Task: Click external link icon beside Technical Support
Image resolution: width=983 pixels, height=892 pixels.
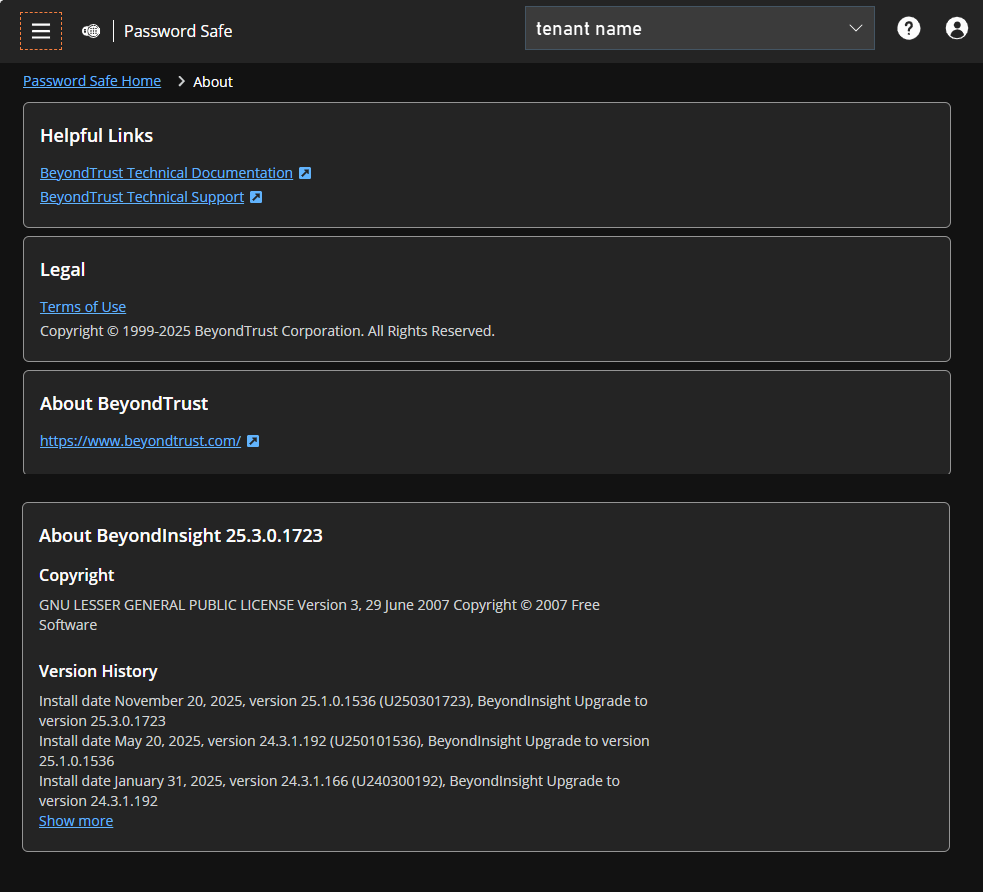Action: pos(256,197)
